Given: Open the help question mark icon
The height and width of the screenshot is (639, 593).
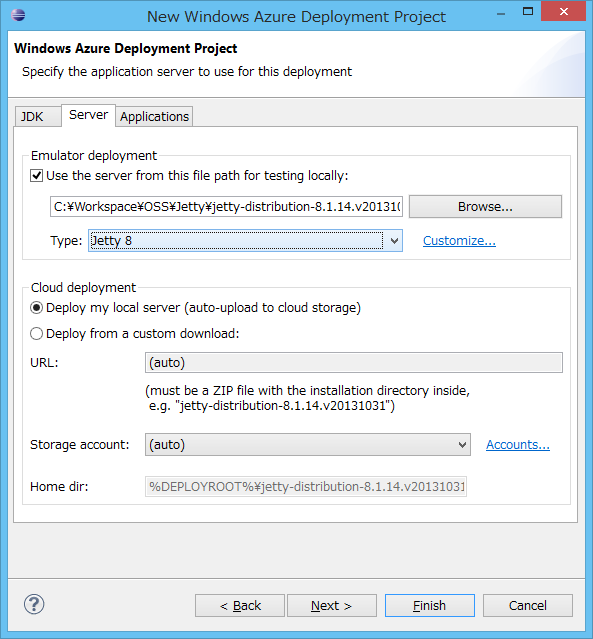Looking at the screenshot, I should coord(34,604).
